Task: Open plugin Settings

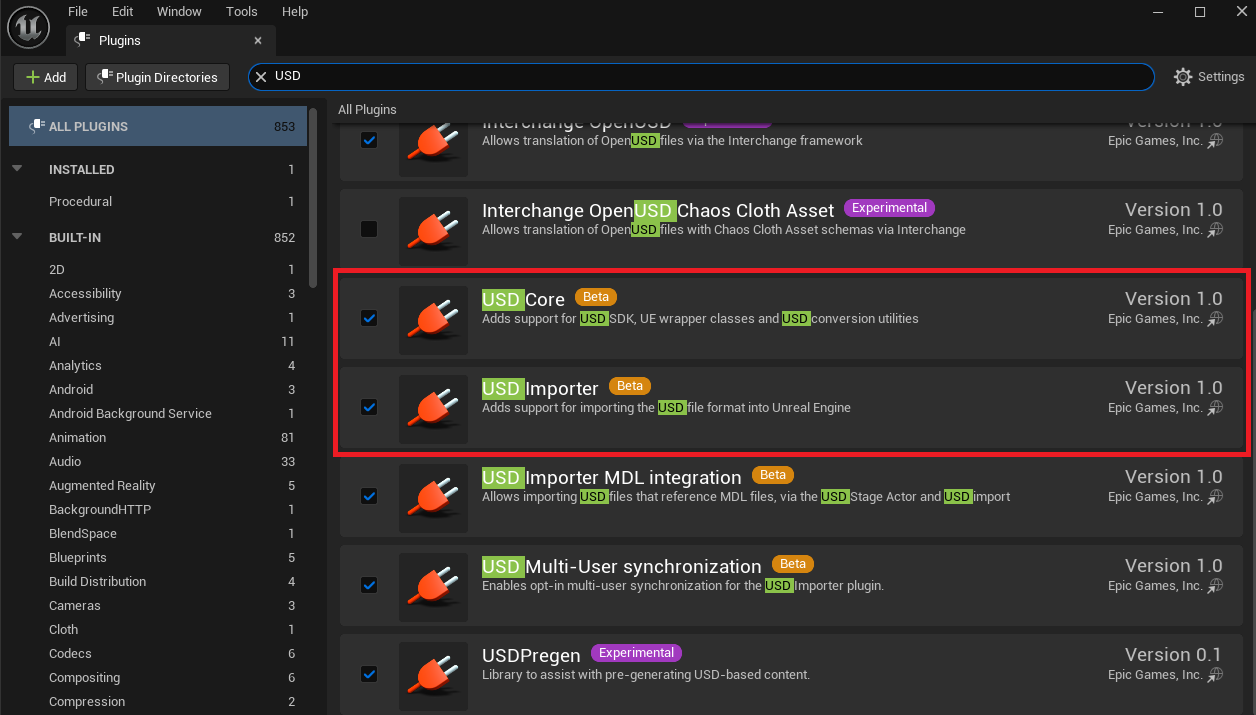Action: click(x=1209, y=77)
